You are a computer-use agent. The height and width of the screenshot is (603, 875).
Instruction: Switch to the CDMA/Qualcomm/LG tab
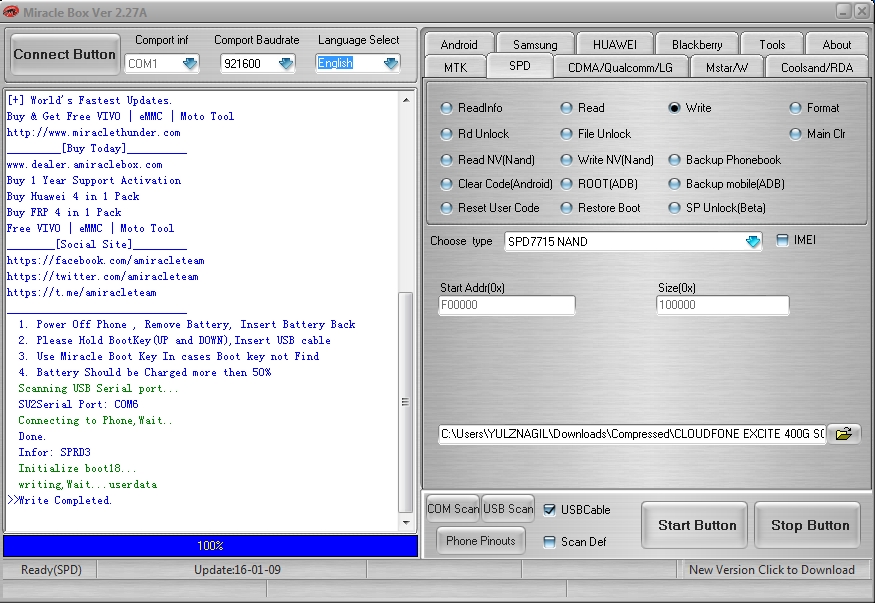[620, 67]
